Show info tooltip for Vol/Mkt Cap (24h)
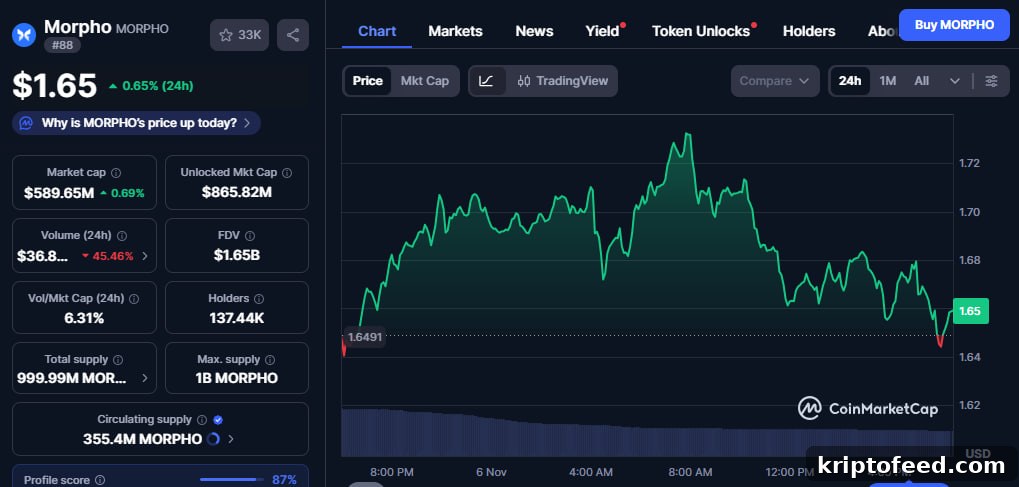The width and height of the screenshot is (1019, 487). [x=134, y=298]
